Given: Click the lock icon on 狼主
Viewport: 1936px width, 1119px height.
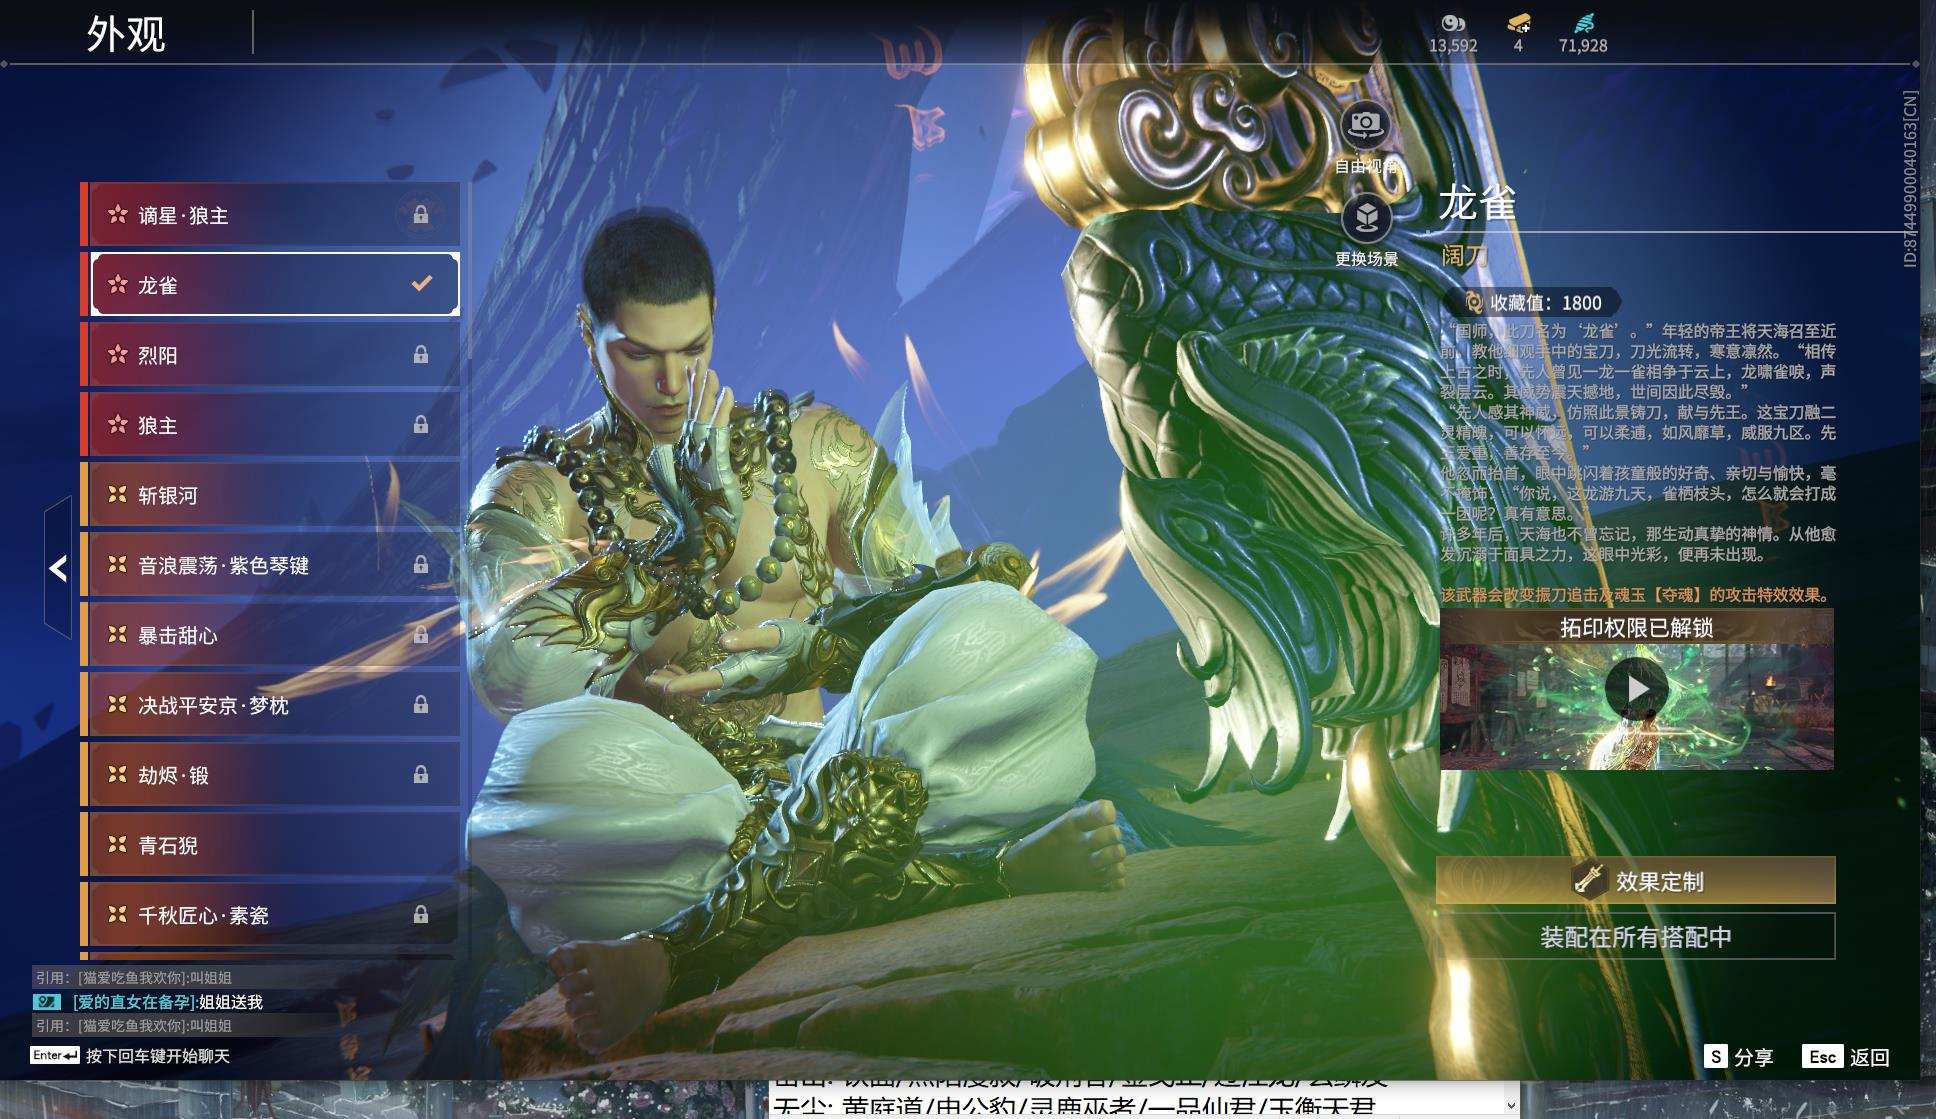Looking at the screenshot, I should (x=421, y=425).
